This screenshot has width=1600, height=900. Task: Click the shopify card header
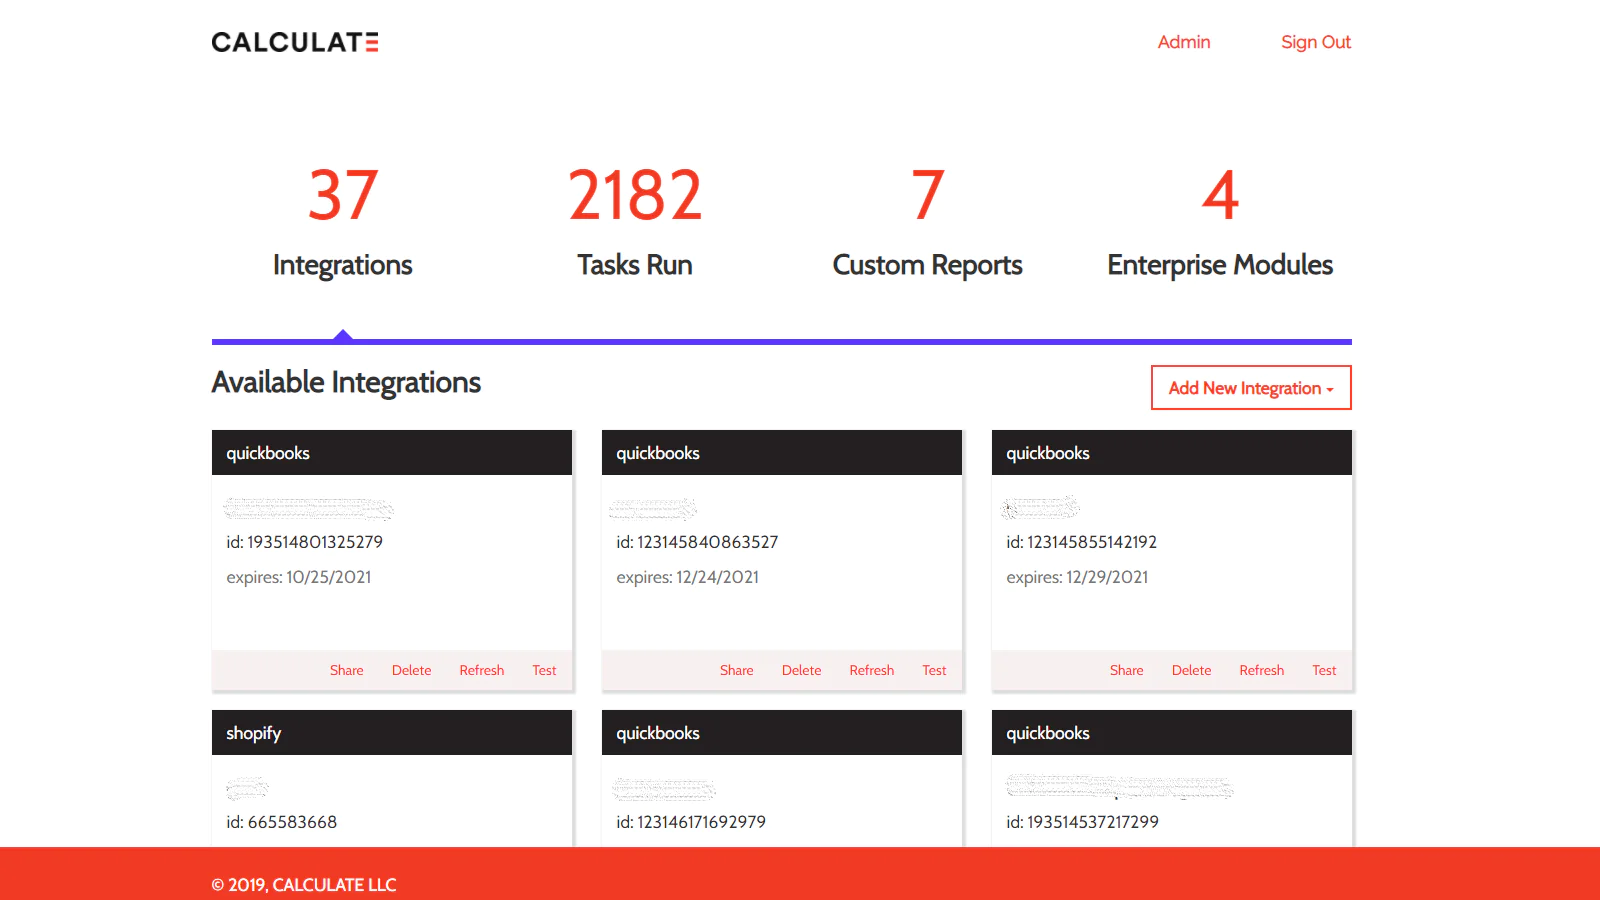tap(392, 733)
